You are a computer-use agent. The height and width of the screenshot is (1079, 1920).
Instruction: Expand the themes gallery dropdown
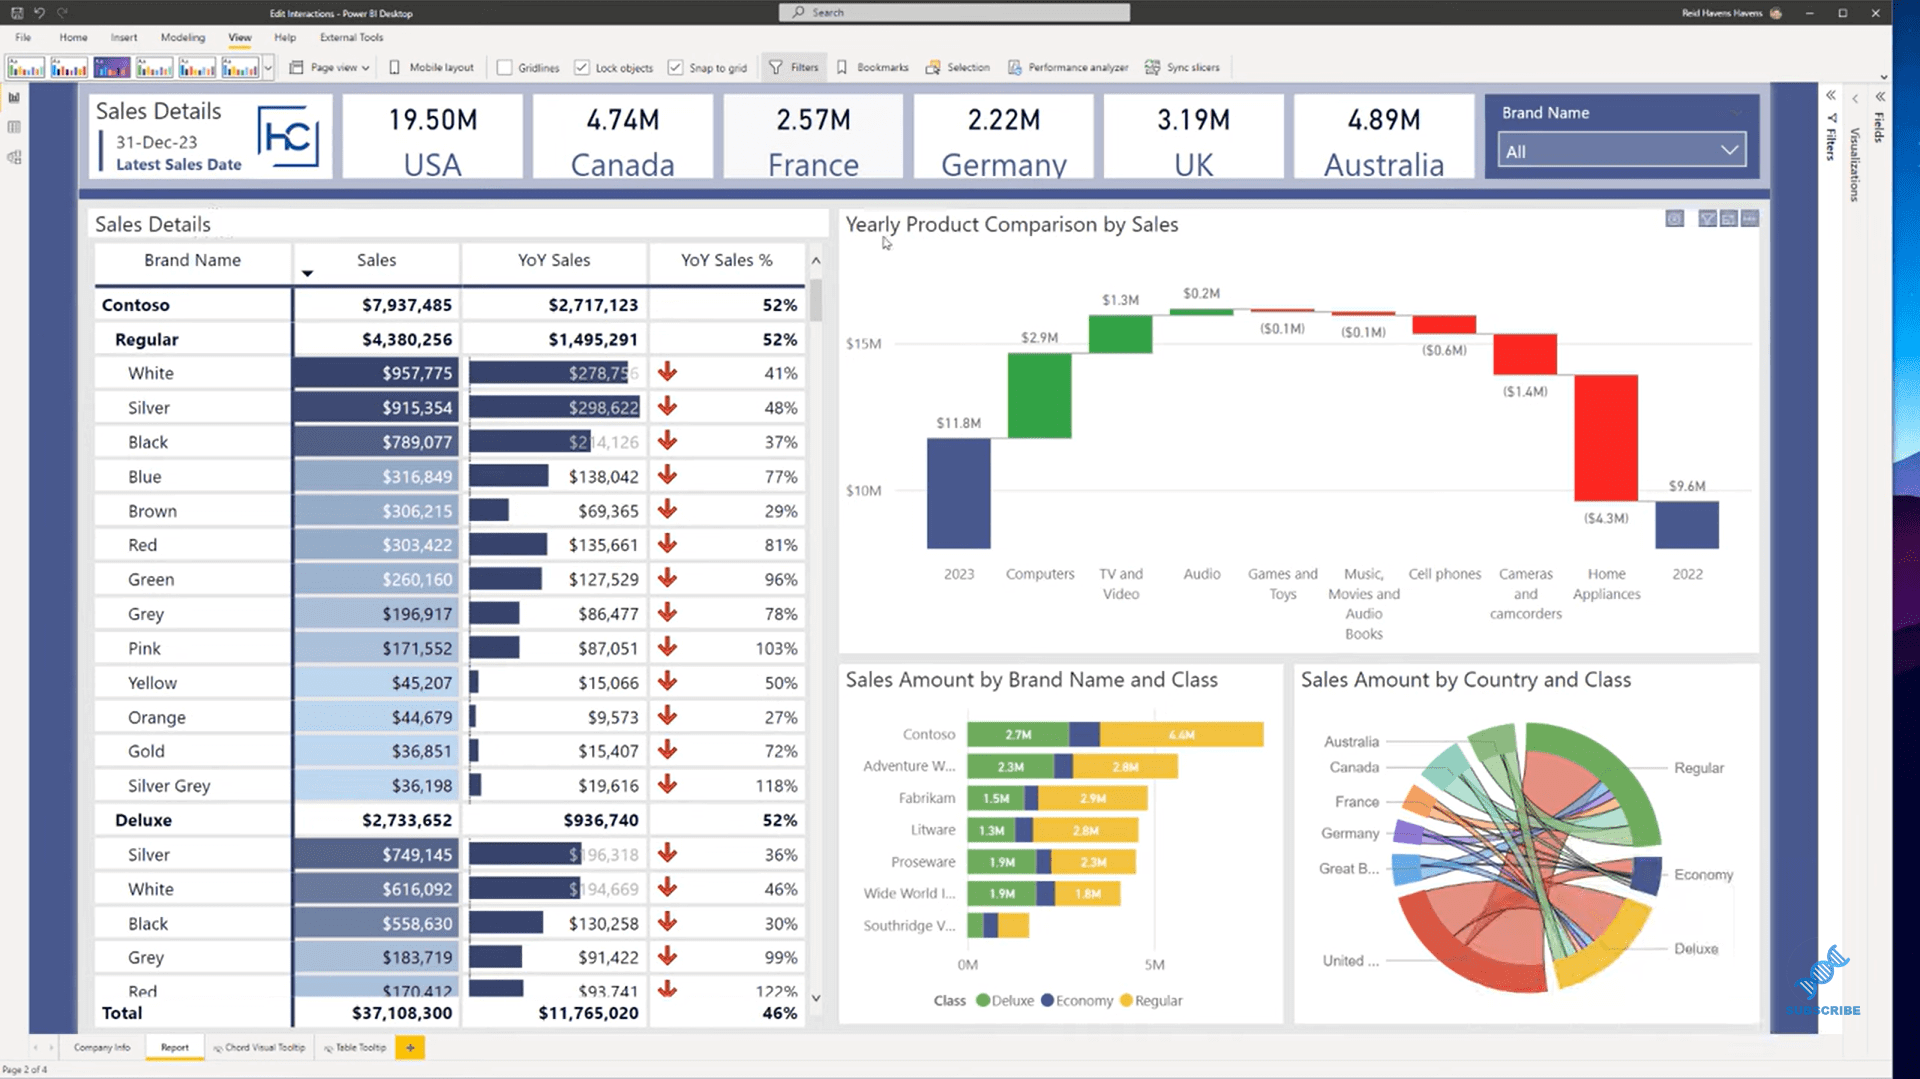(x=268, y=68)
